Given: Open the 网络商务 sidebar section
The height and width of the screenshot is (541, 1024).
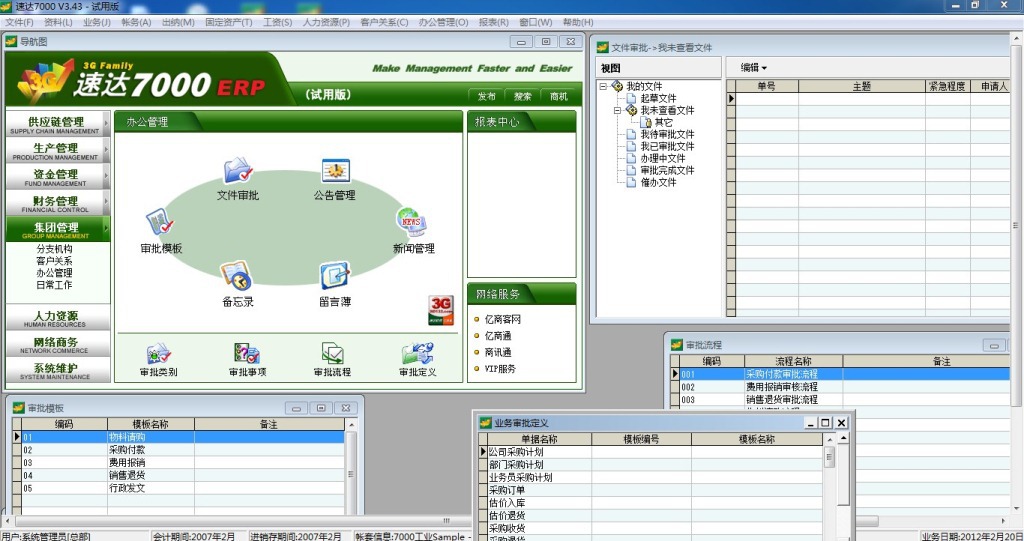Looking at the screenshot, I should (57, 344).
